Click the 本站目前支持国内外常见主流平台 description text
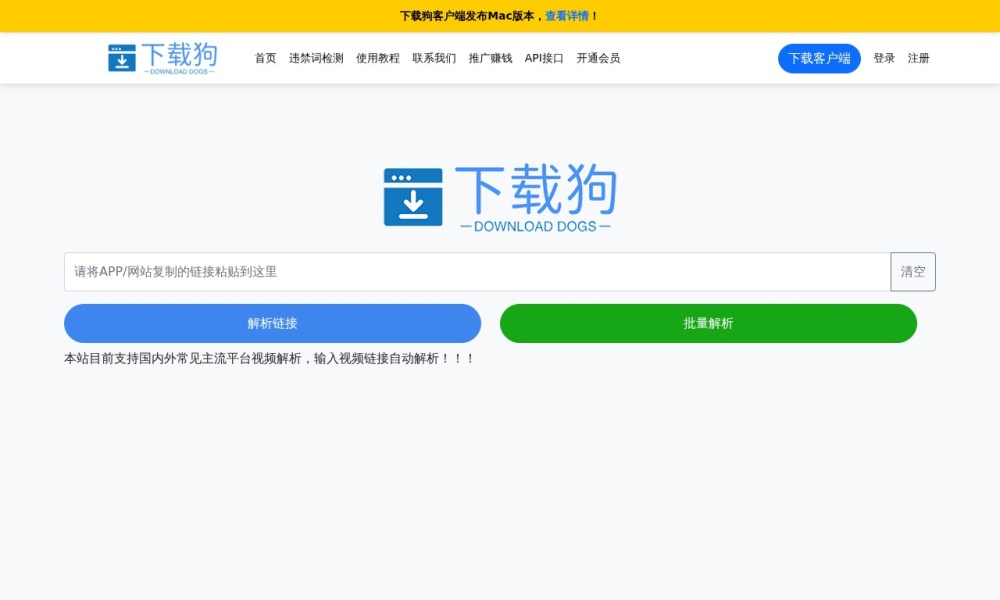The height and width of the screenshot is (600, 1000). [268, 358]
